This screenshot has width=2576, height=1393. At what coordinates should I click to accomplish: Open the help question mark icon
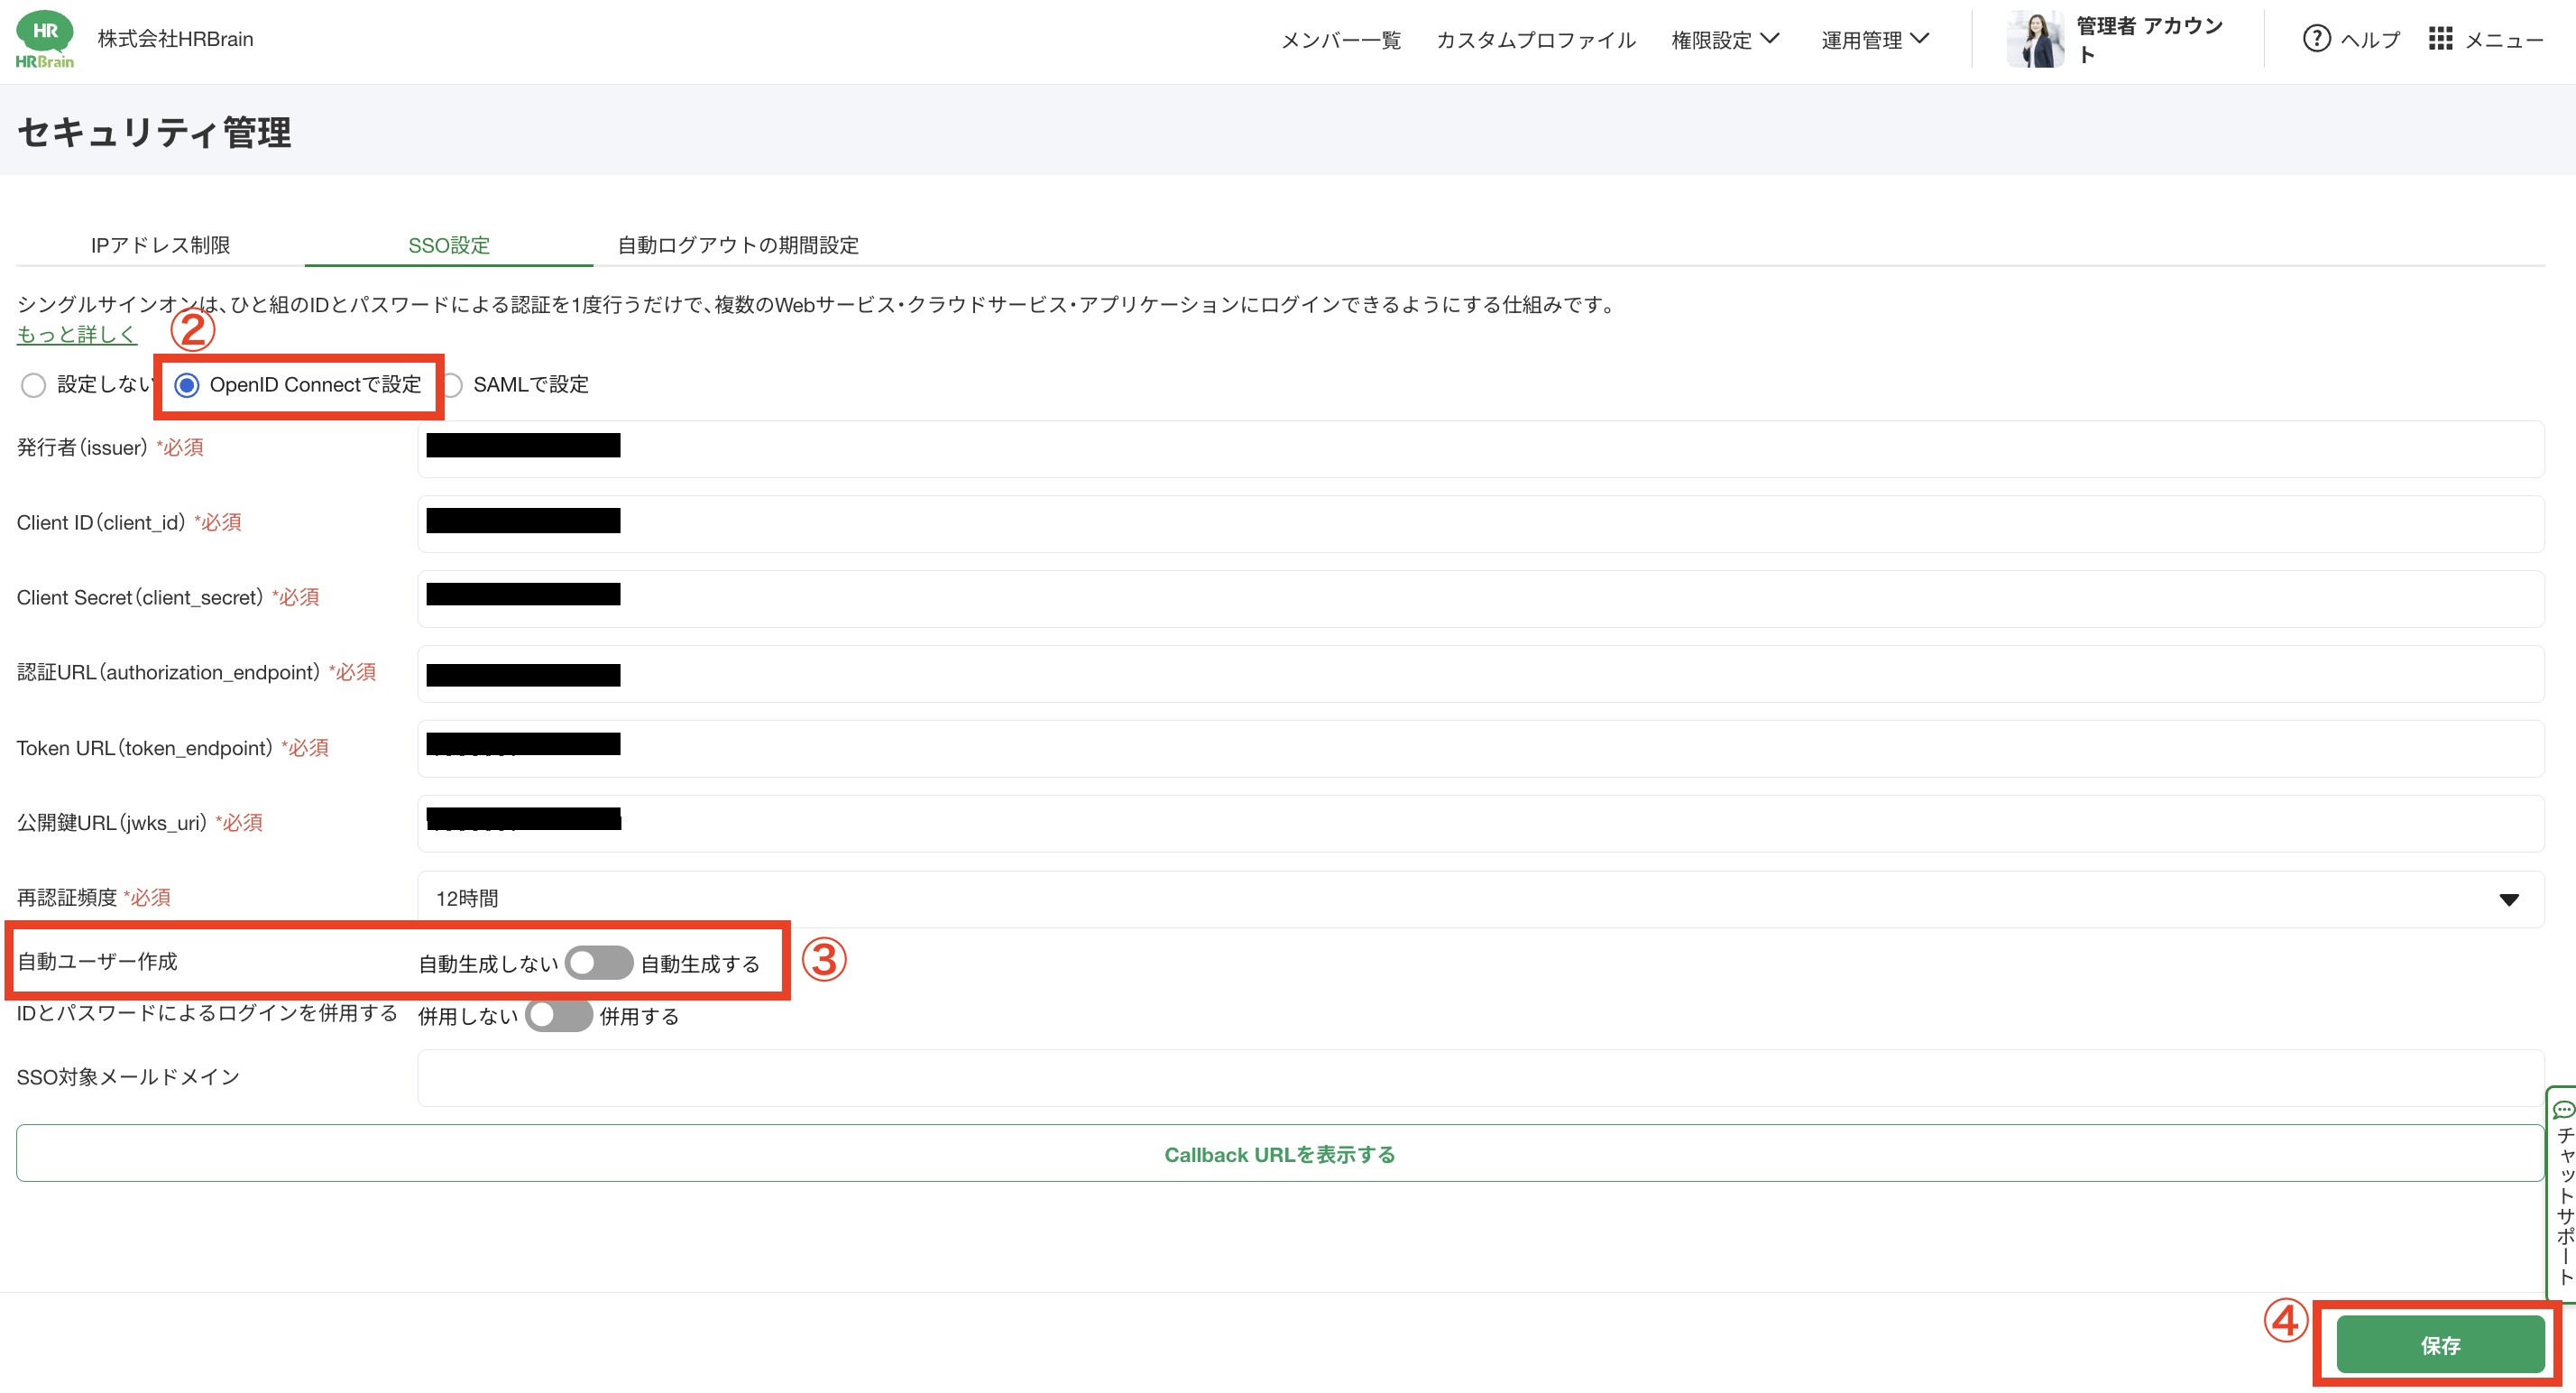(x=2316, y=39)
